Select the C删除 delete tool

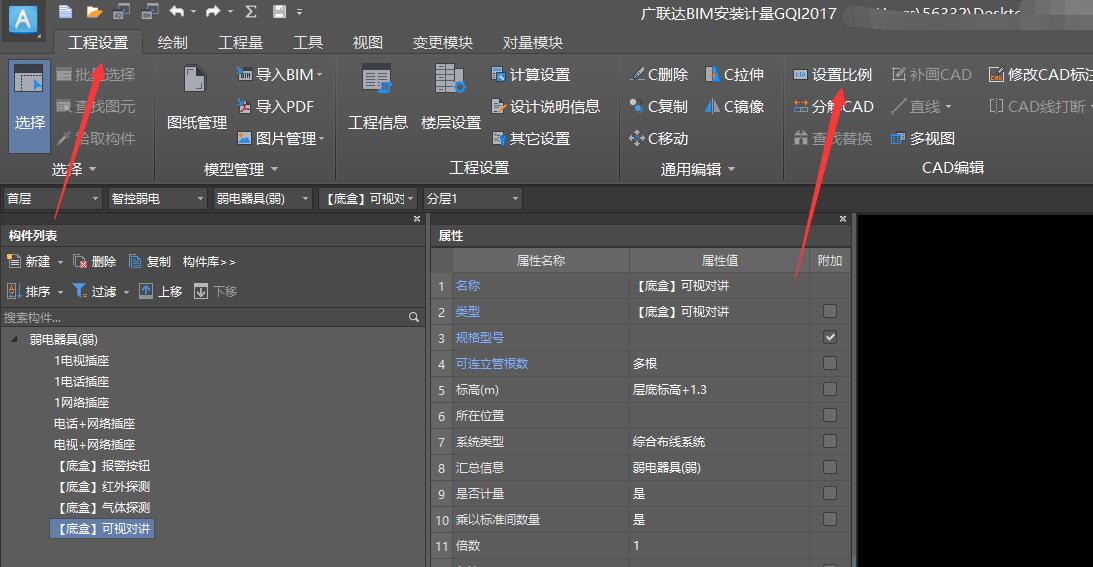[659, 75]
